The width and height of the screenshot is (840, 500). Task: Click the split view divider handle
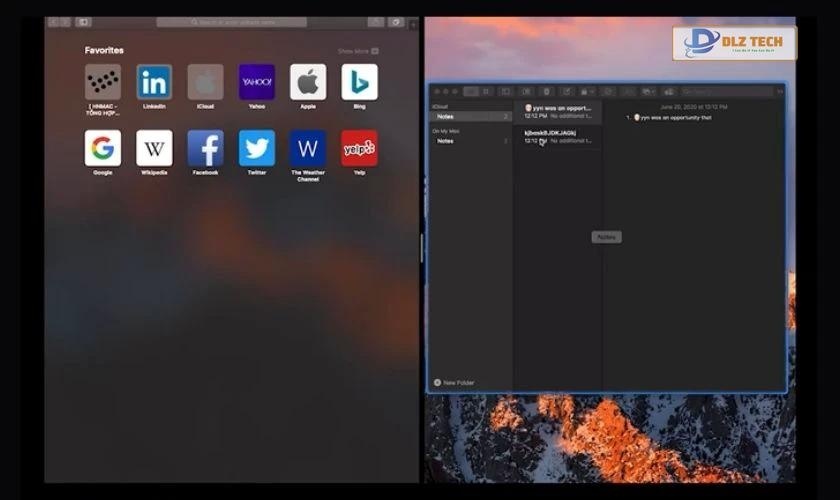[x=421, y=248]
